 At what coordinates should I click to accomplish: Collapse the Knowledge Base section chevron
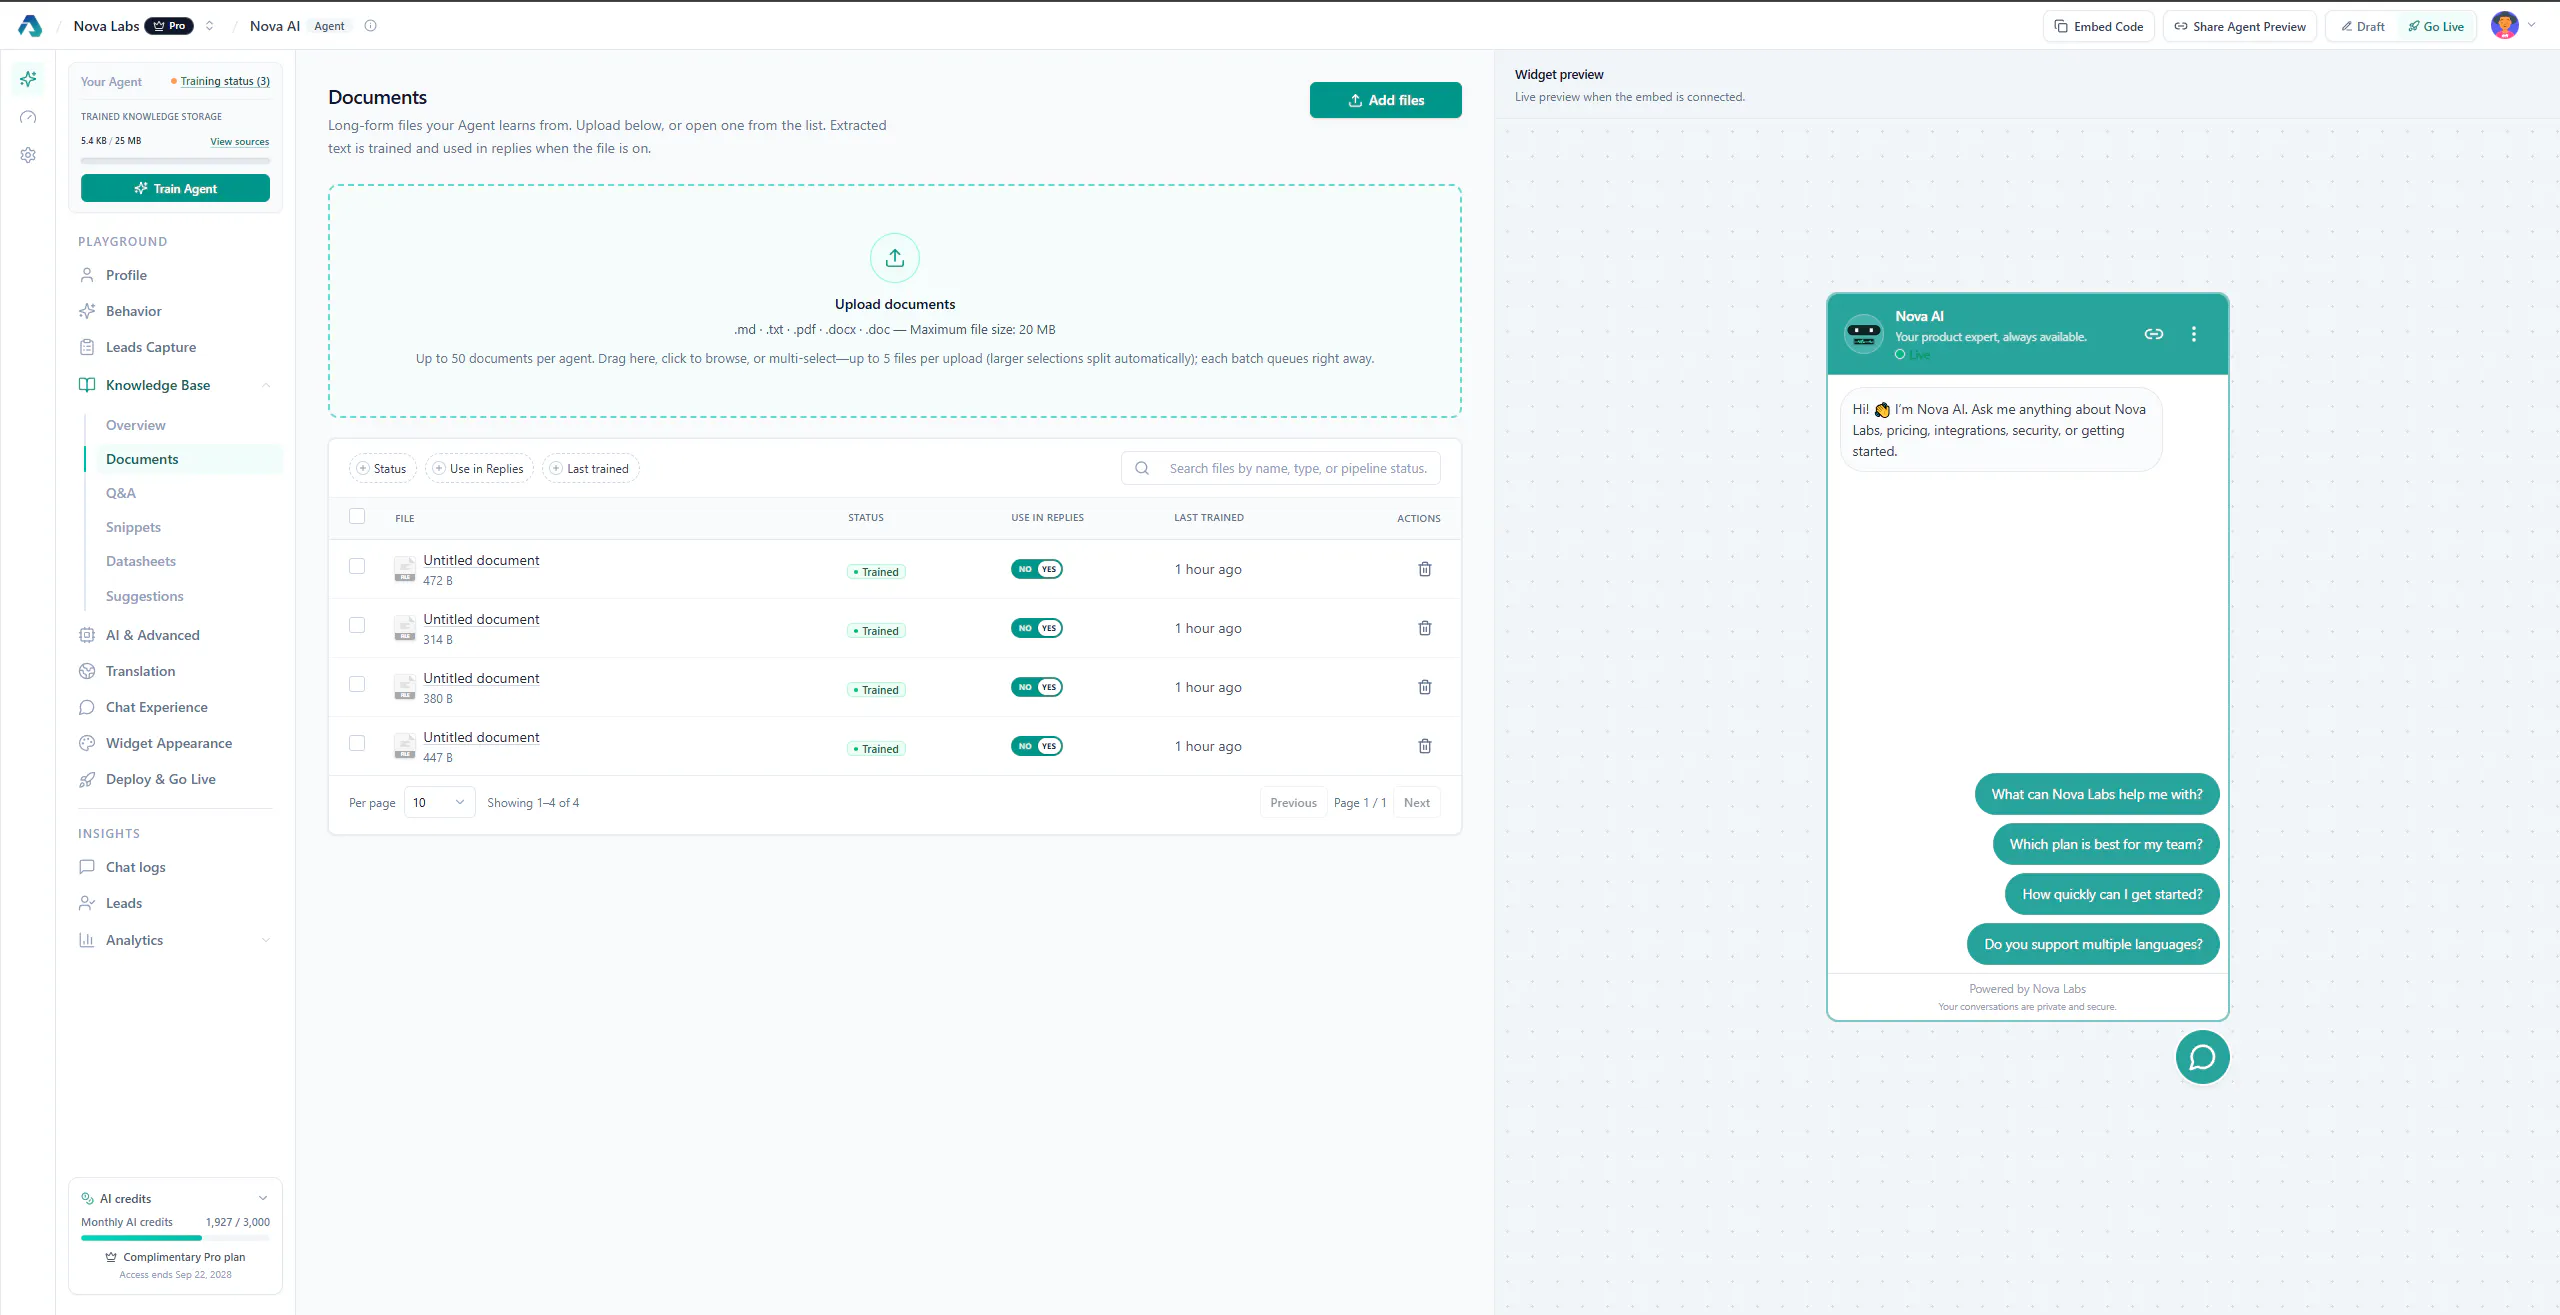(266, 385)
